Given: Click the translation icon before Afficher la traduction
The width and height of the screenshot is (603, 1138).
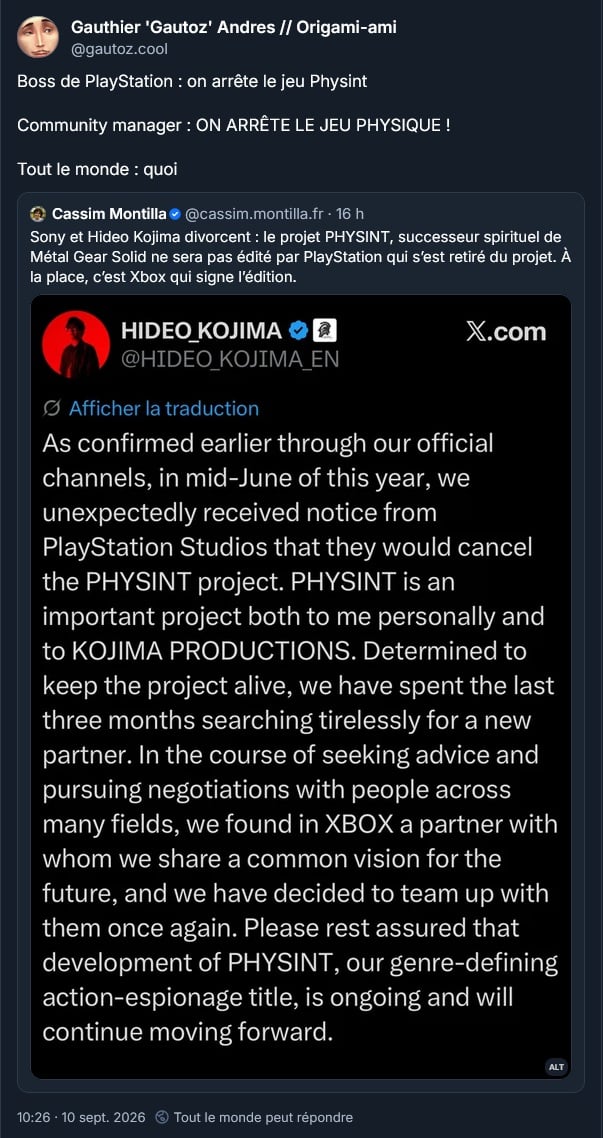Looking at the screenshot, I should [51, 409].
